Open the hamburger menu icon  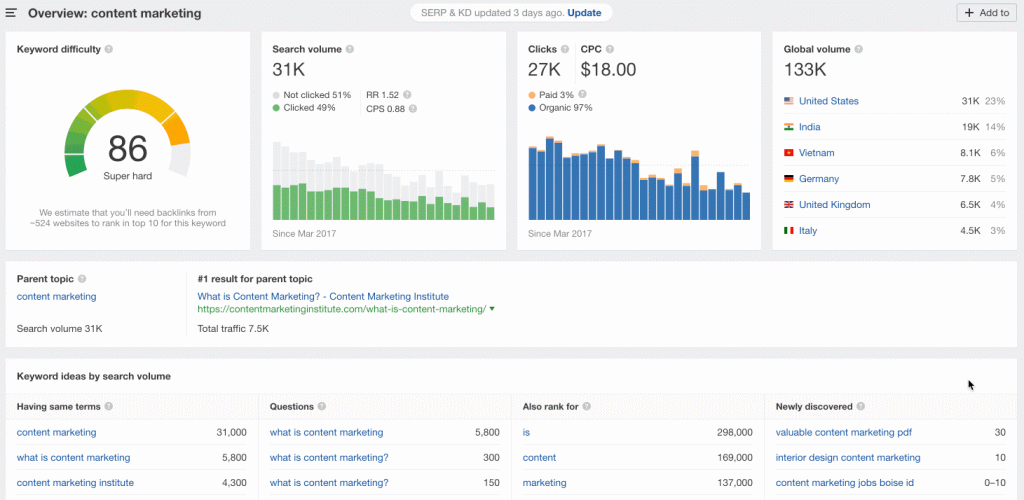click(12, 14)
